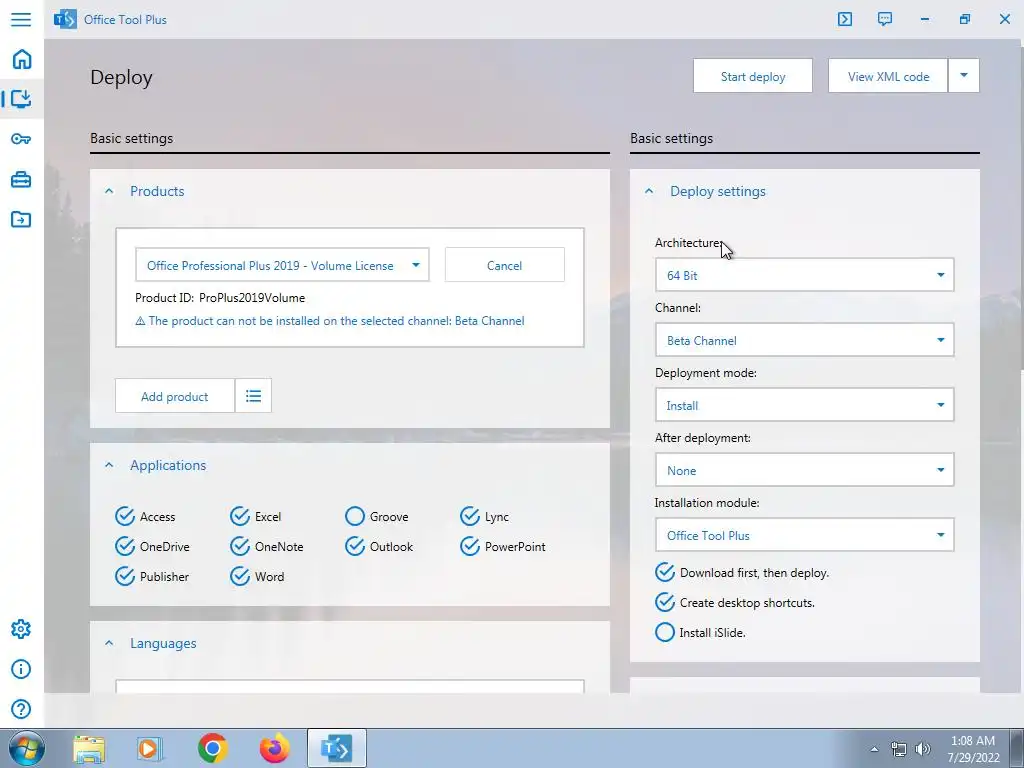The height and width of the screenshot is (768, 1024).
Task: Click the beta channel warning message
Action: pos(330,321)
